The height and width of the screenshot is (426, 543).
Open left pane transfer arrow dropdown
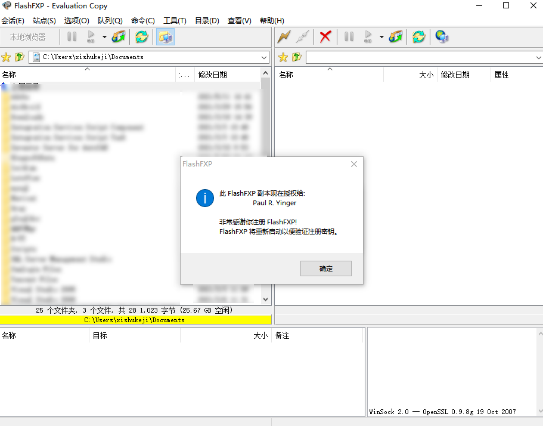point(104,37)
